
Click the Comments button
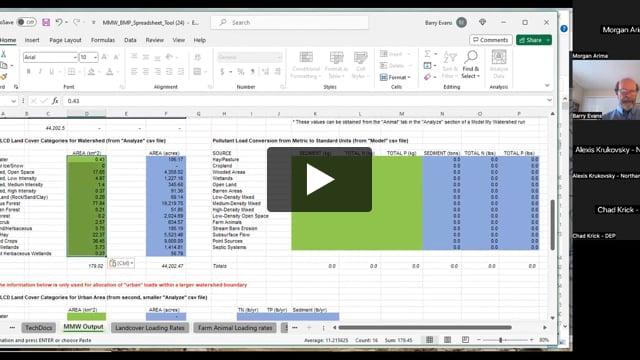pyautogui.click(x=491, y=40)
